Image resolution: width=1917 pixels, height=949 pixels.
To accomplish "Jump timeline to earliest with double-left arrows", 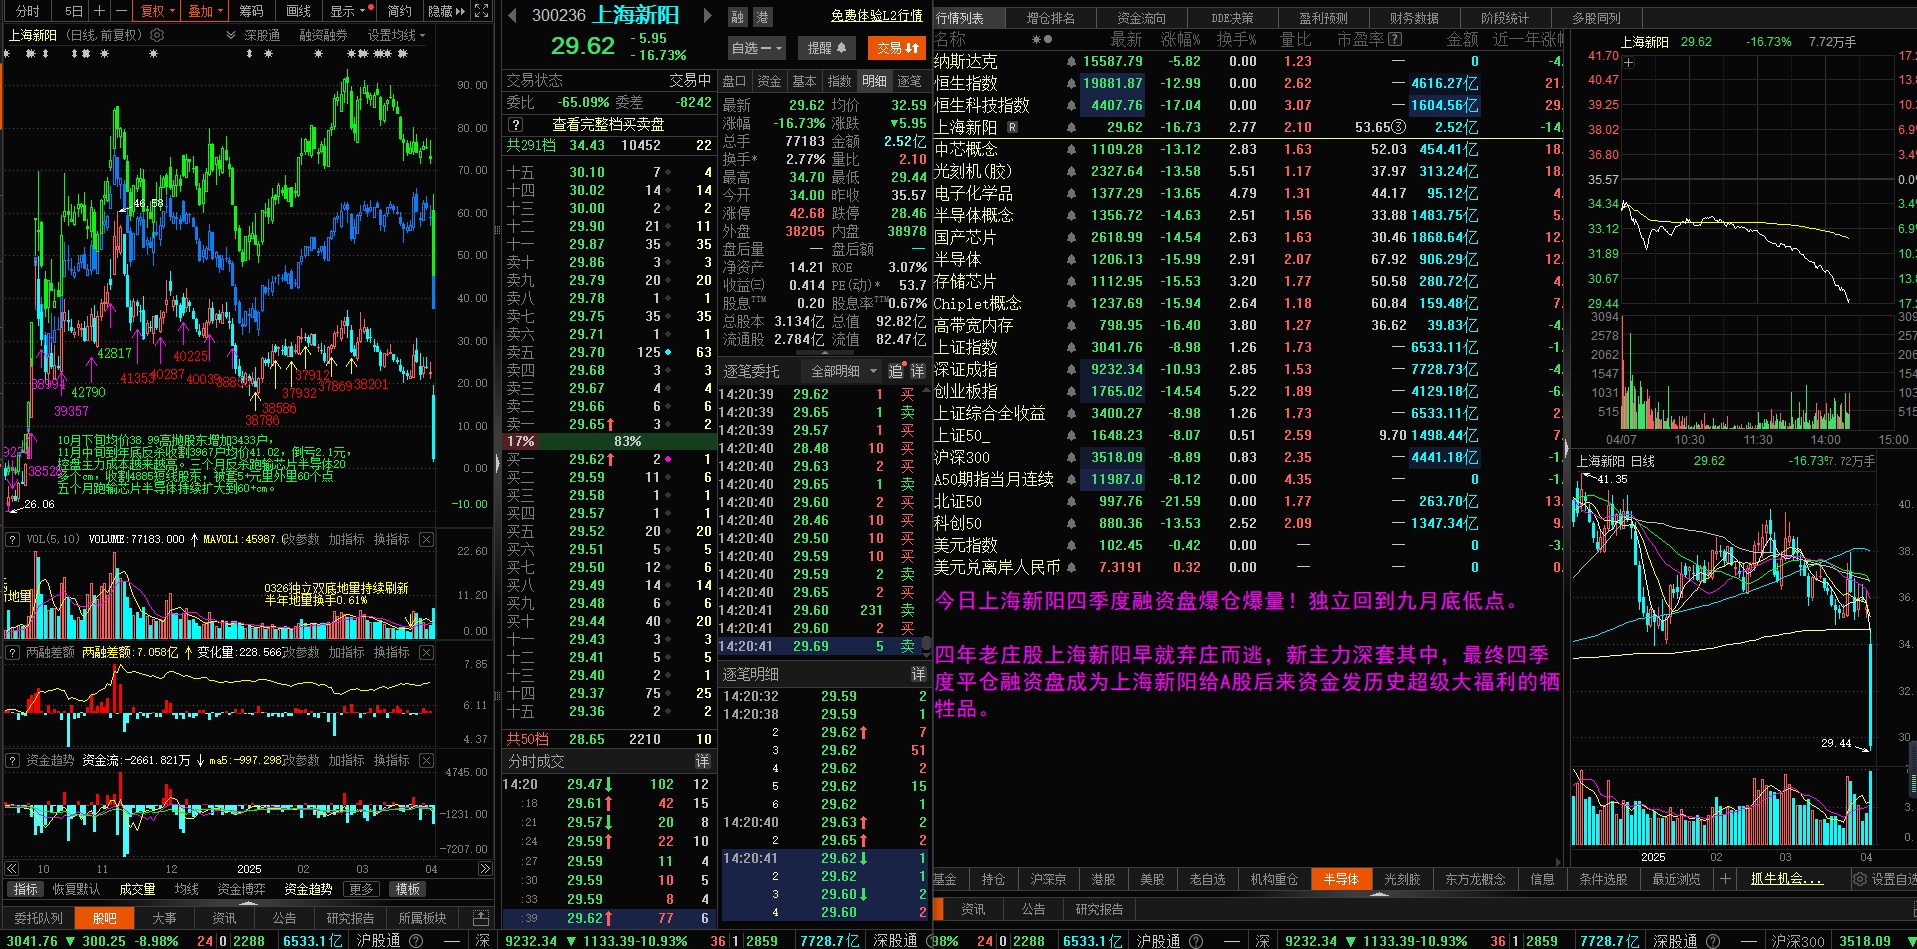I will coord(12,869).
